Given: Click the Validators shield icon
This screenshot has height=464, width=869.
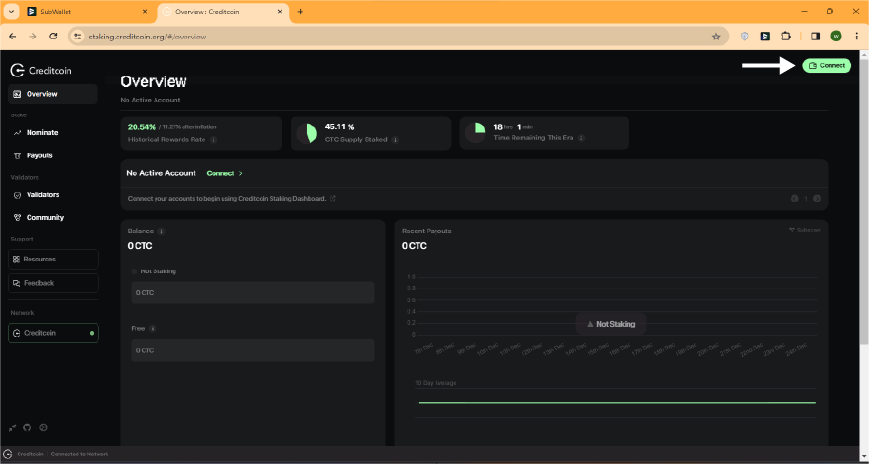Looking at the screenshot, I should click(x=17, y=195).
